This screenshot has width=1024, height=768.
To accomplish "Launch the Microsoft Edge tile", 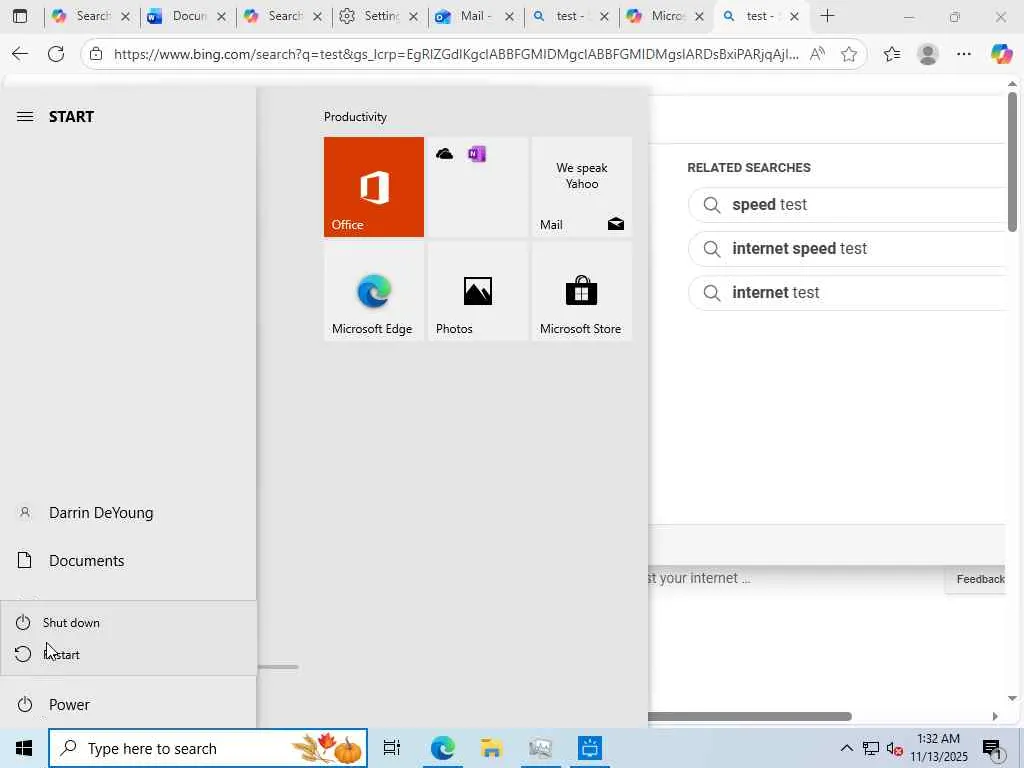I will click(x=374, y=291).
